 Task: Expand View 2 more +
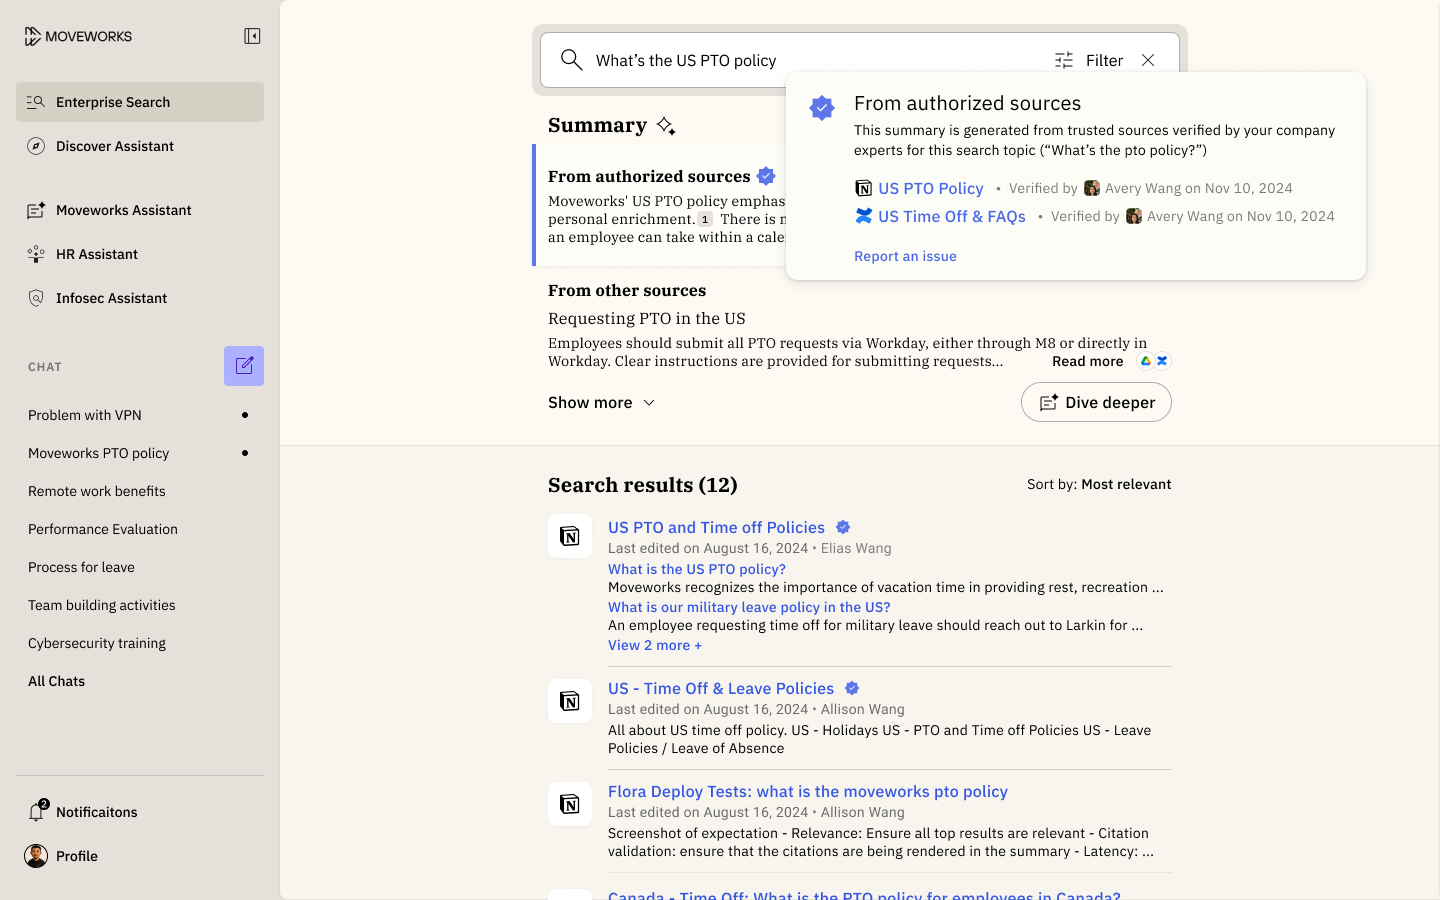(x=655, y=645)
